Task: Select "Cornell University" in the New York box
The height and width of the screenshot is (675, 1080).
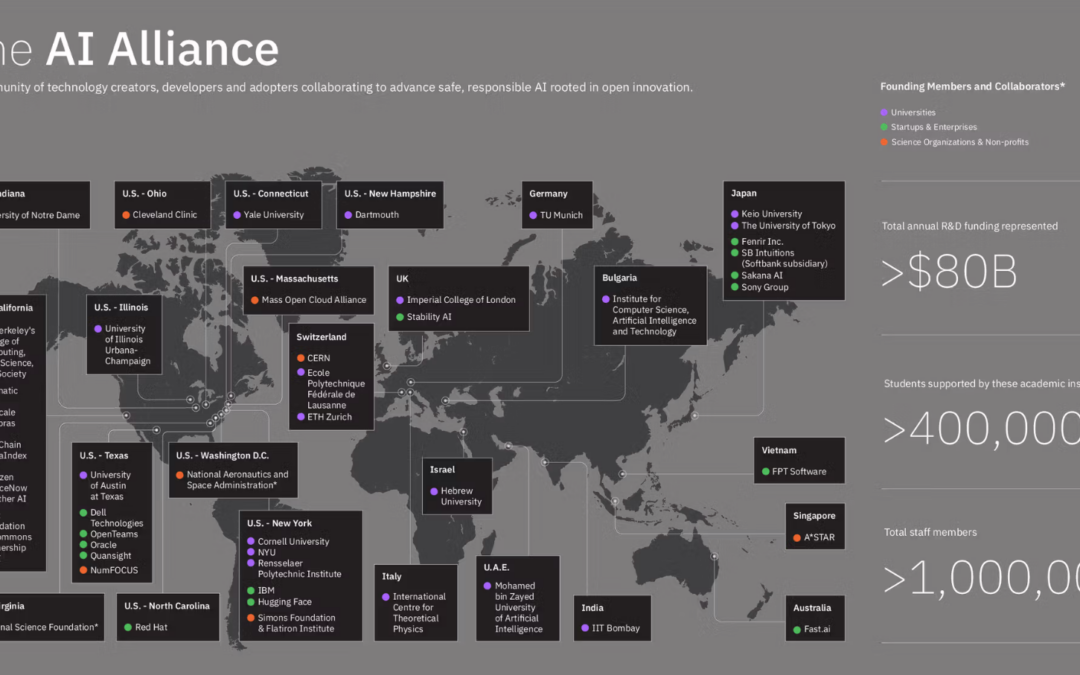Action: [x=293, y=541]
